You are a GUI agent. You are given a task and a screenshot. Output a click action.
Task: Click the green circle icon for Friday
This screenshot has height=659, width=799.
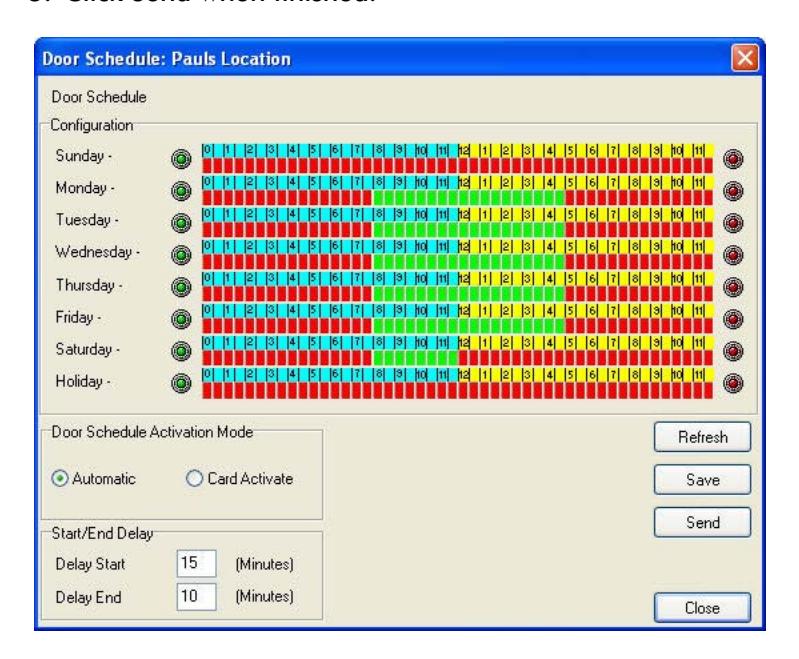(x=181, y=319)
